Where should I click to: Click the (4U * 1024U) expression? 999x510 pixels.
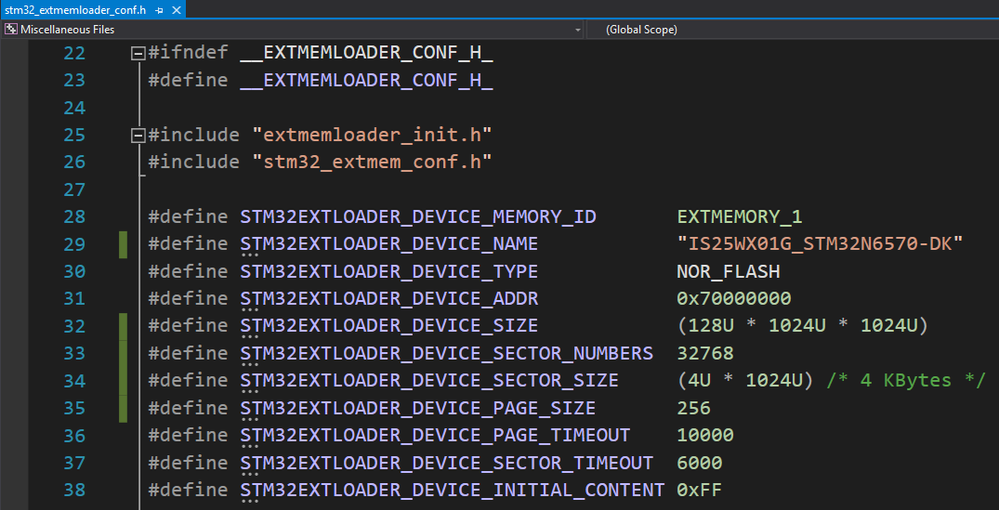(x=745, y=381)
